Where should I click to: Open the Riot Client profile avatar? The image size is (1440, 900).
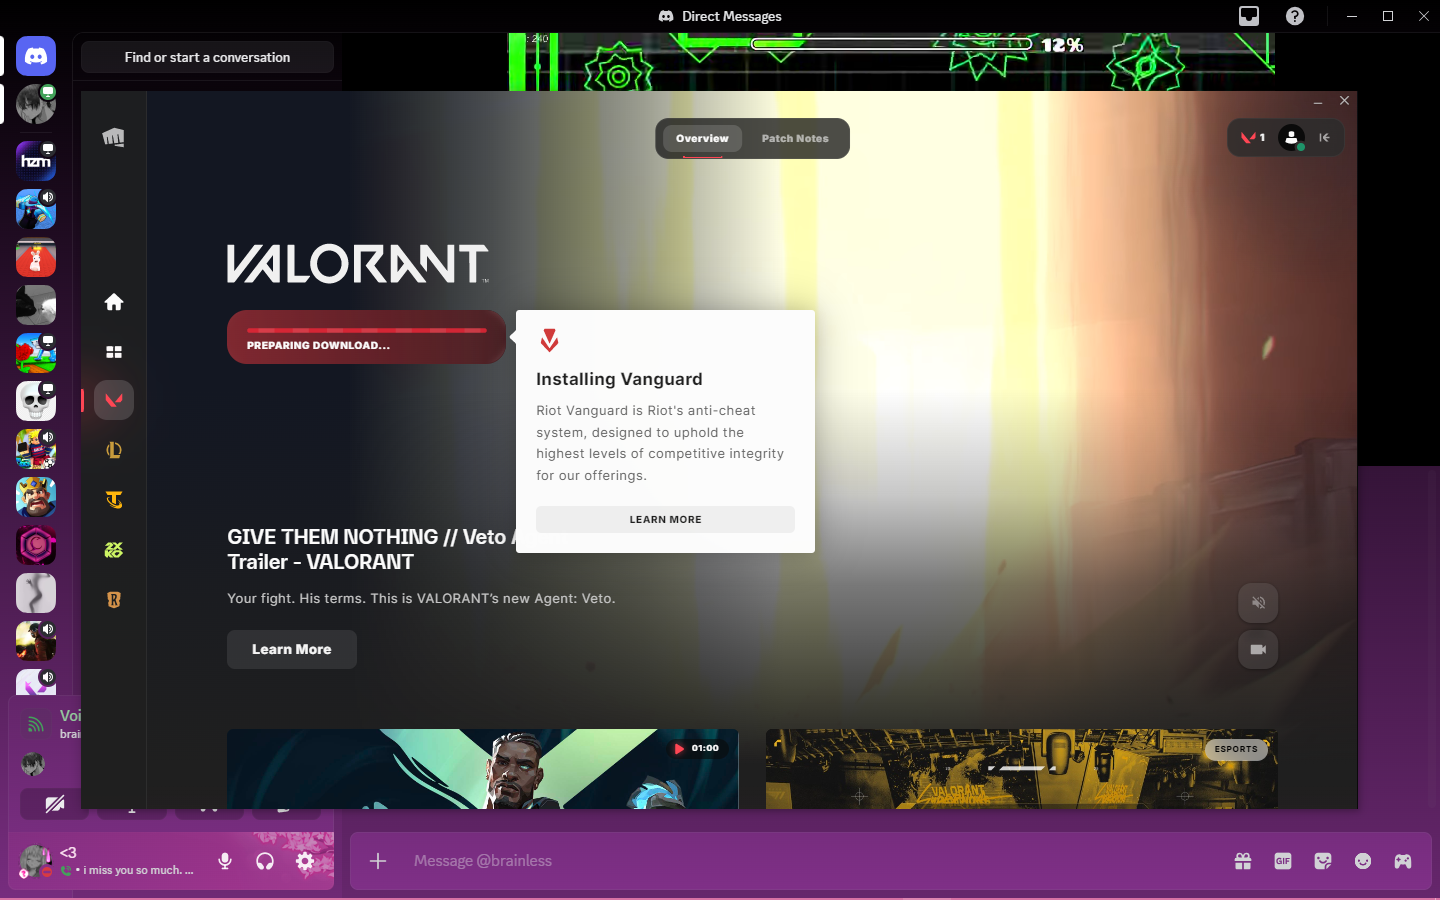point(1292,138)
